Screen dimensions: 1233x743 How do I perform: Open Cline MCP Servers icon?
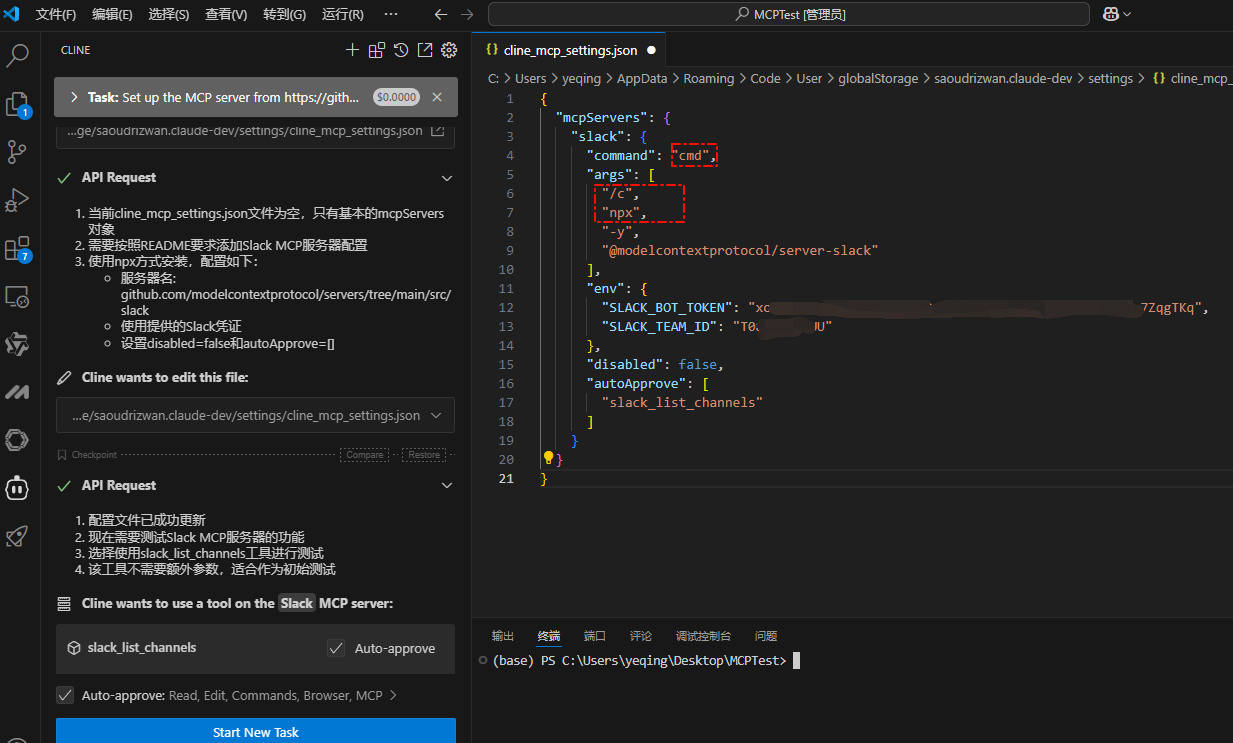pos(377,50)
